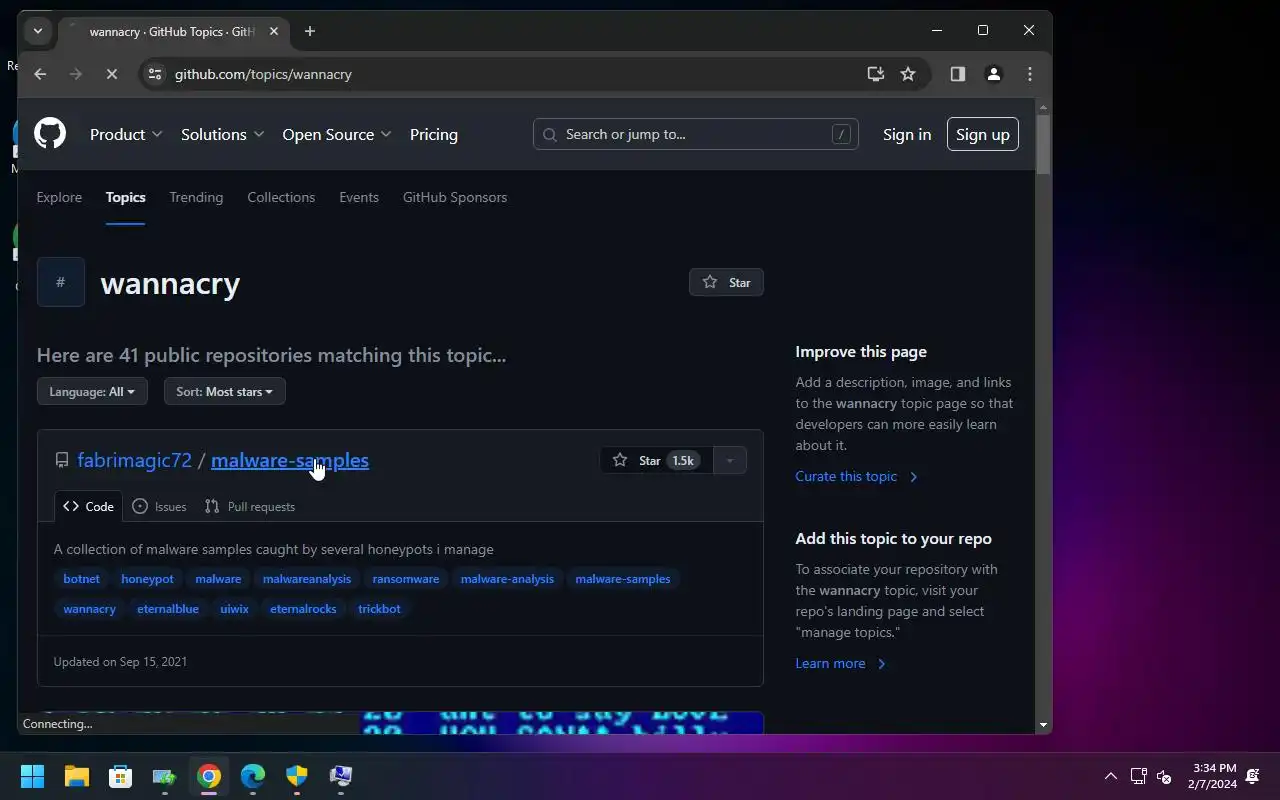Open the Events tab
1280x800 pixels.
pyautogui.click(x=359, y=197)
